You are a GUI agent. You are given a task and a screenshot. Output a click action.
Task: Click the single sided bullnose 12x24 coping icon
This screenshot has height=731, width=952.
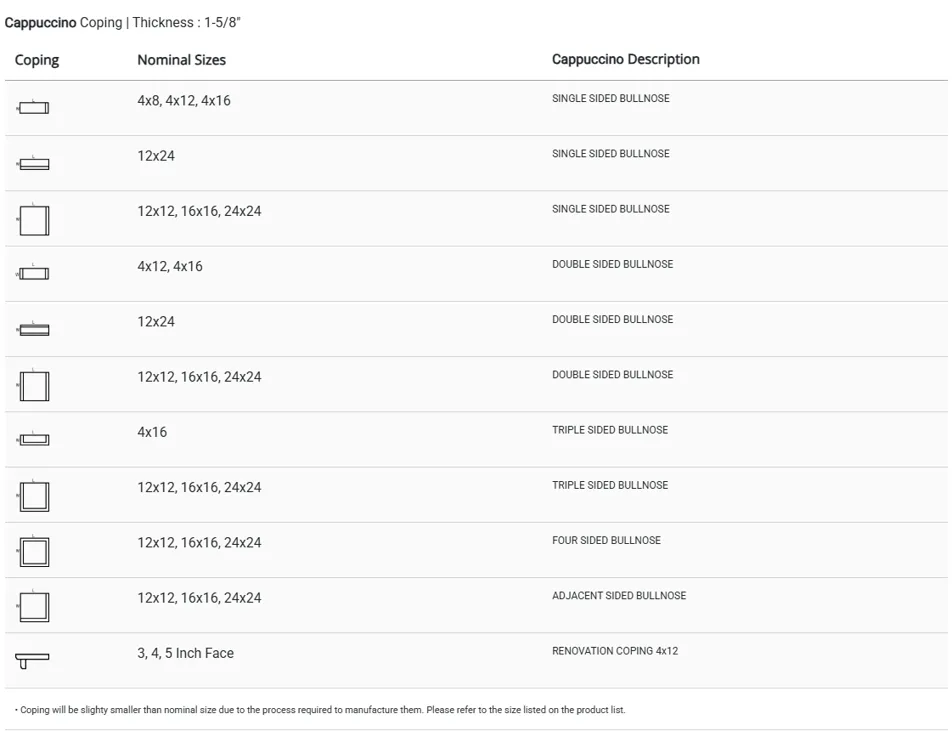point(33,163)
